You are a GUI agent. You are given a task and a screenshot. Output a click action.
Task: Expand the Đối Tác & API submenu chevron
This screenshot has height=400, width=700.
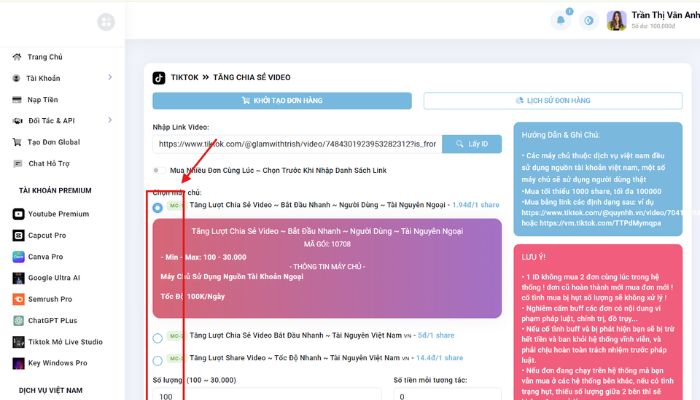pos(110,120)
